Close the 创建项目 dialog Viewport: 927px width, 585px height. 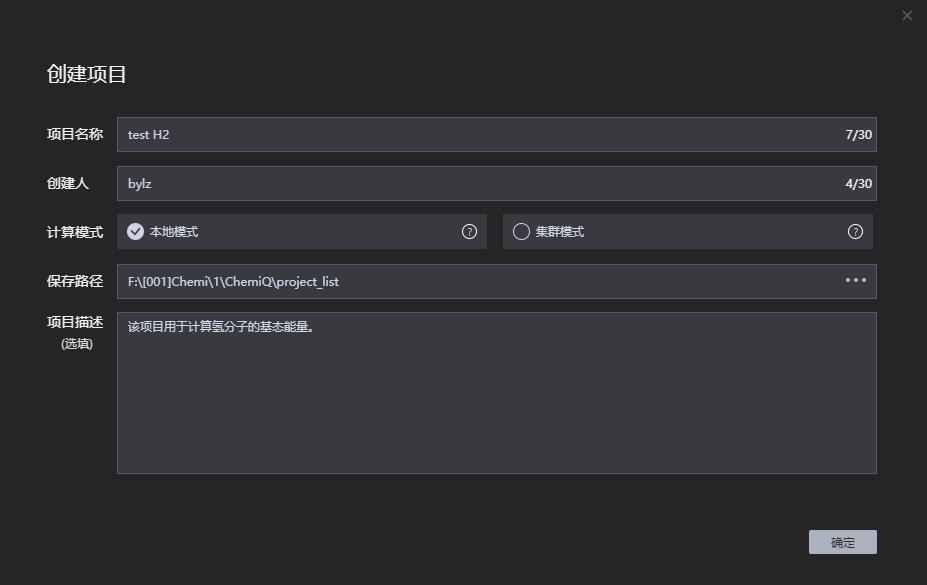pos(907,16)
